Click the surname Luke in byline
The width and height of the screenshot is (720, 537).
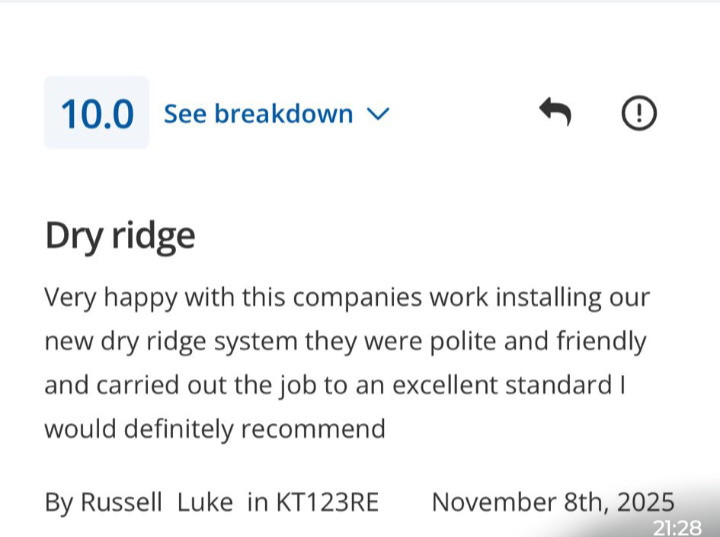point(205,502)
